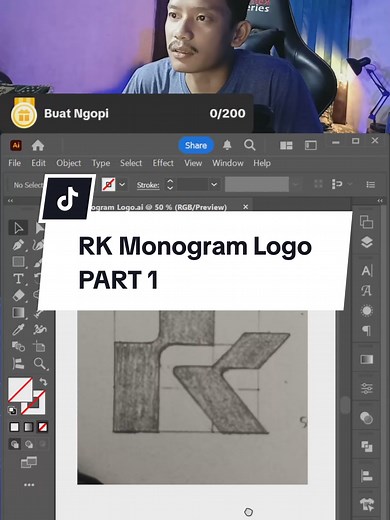Image resolution: width=390 pixels, height=520 pixels.
Task: Select the Shape Builder tool
Action: click(18, 346)
